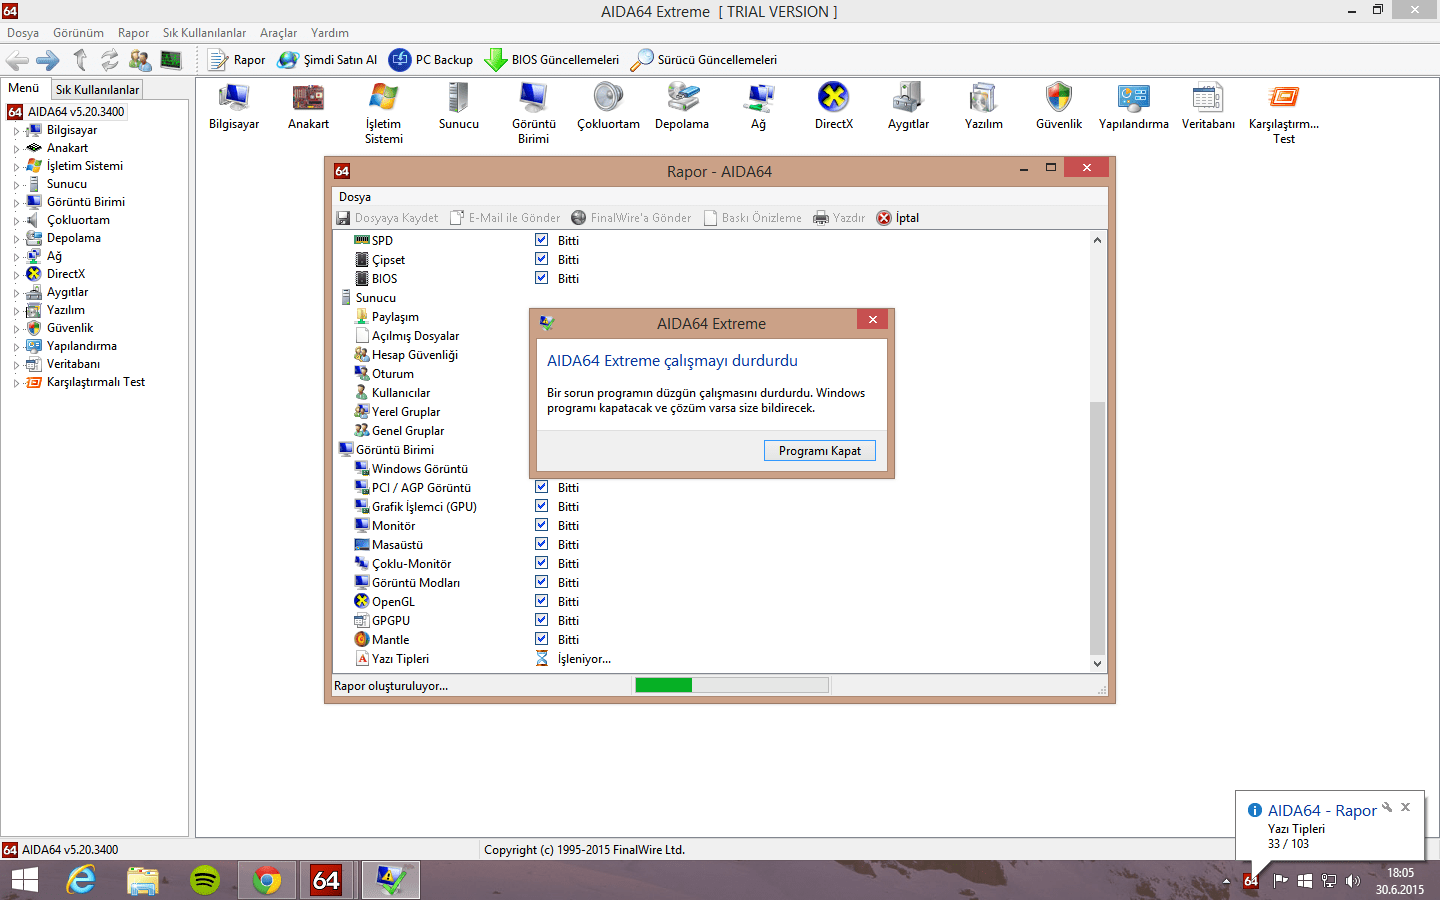
Task: Open BIOS Güncellemeleri from the toolbar
Action: [x=552, y=60]
